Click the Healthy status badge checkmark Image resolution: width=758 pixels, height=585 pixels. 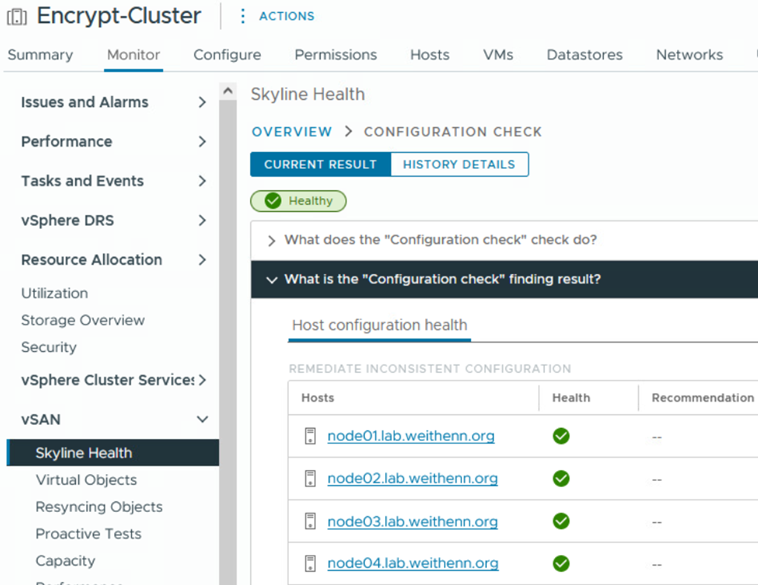click(273, 201)
